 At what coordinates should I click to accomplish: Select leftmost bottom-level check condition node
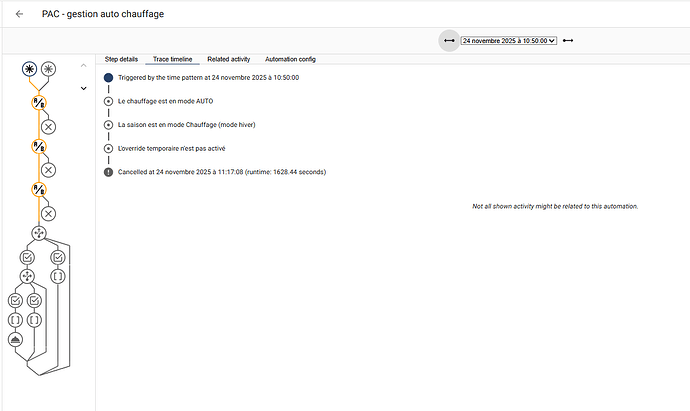[15, 301]
